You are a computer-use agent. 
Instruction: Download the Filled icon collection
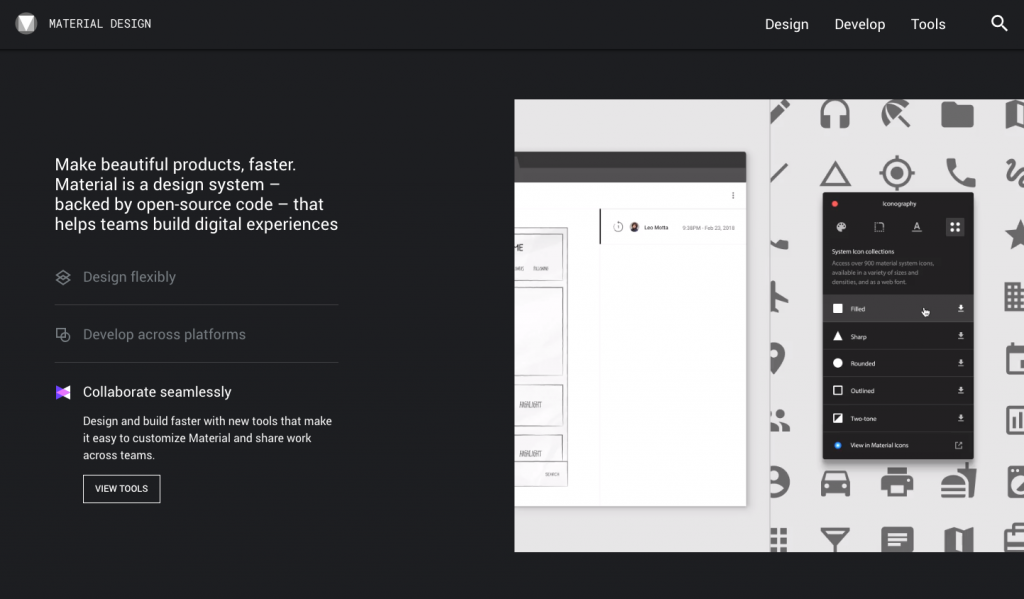(x=961, y=308)
